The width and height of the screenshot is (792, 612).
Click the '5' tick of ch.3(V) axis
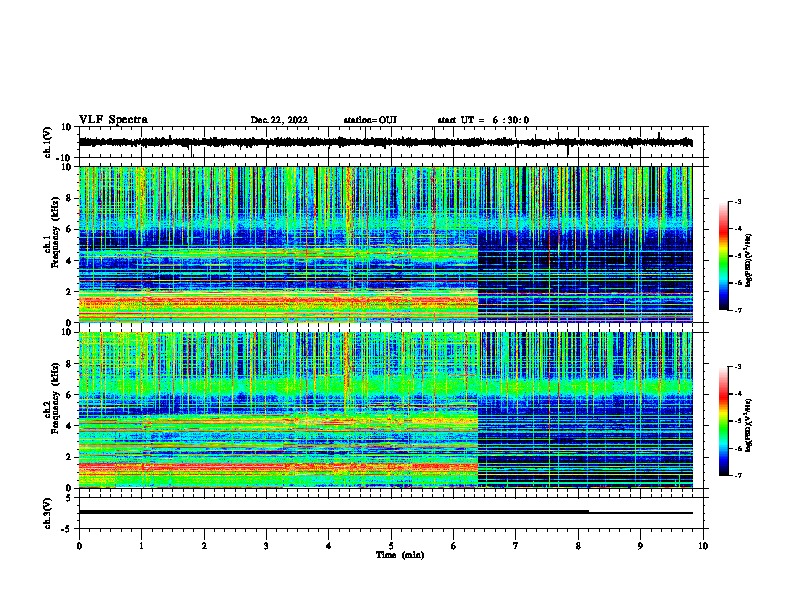[70, 498]
